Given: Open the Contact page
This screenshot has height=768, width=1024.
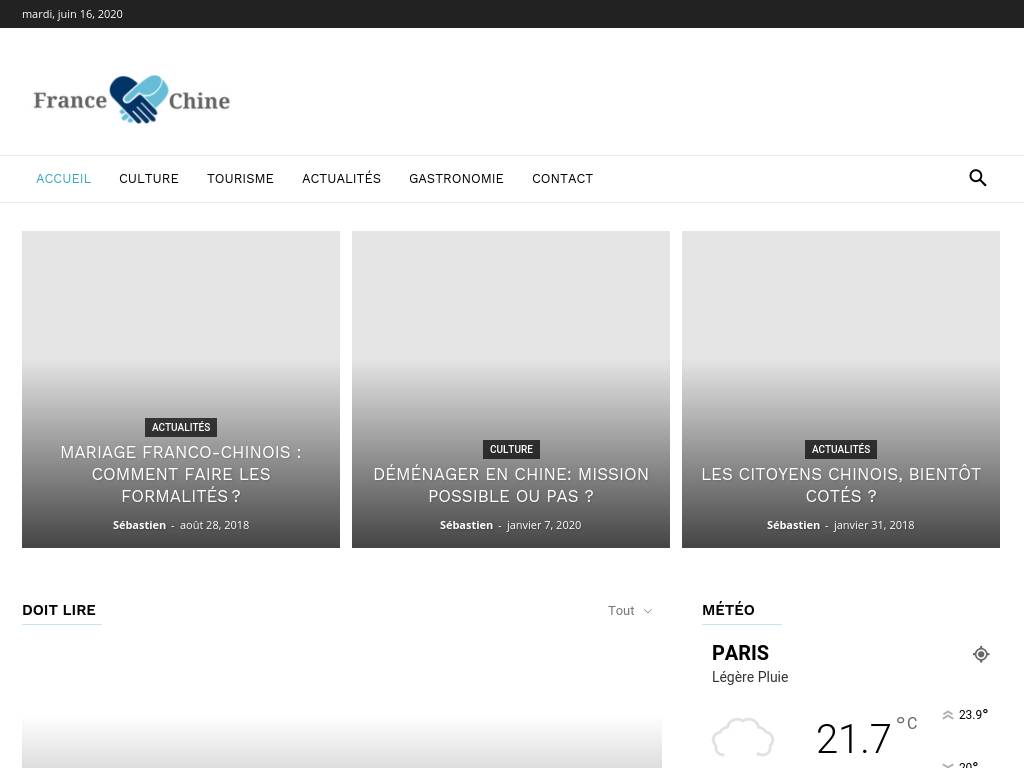Looking at the screenshot, I should pos(562,179).
